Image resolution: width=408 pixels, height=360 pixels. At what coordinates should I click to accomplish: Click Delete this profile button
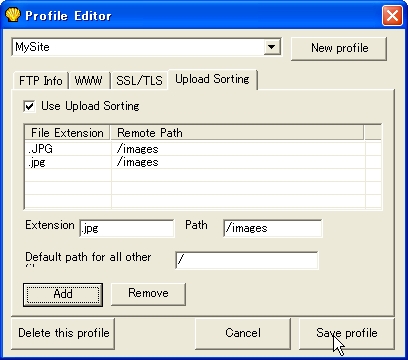tap(63, 333)
